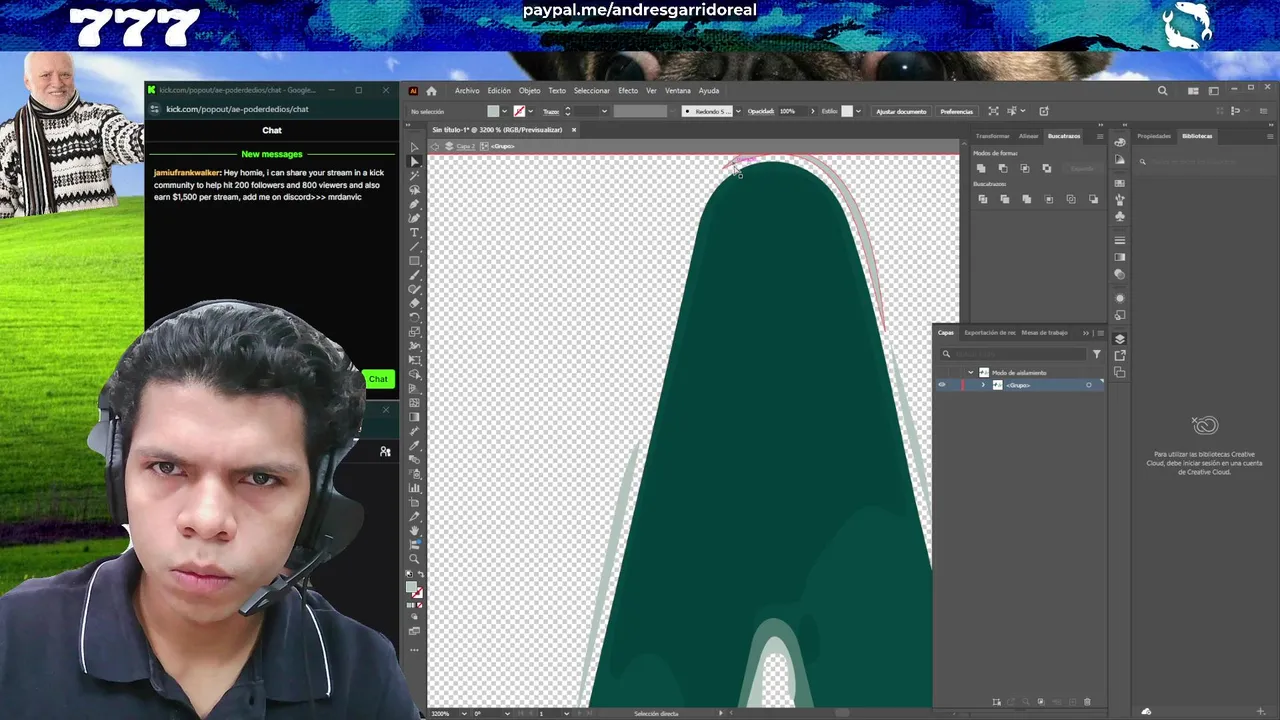Screen dimensions: 1280x720
Task: Open the Archivo menu
Action: pos(467,91)
